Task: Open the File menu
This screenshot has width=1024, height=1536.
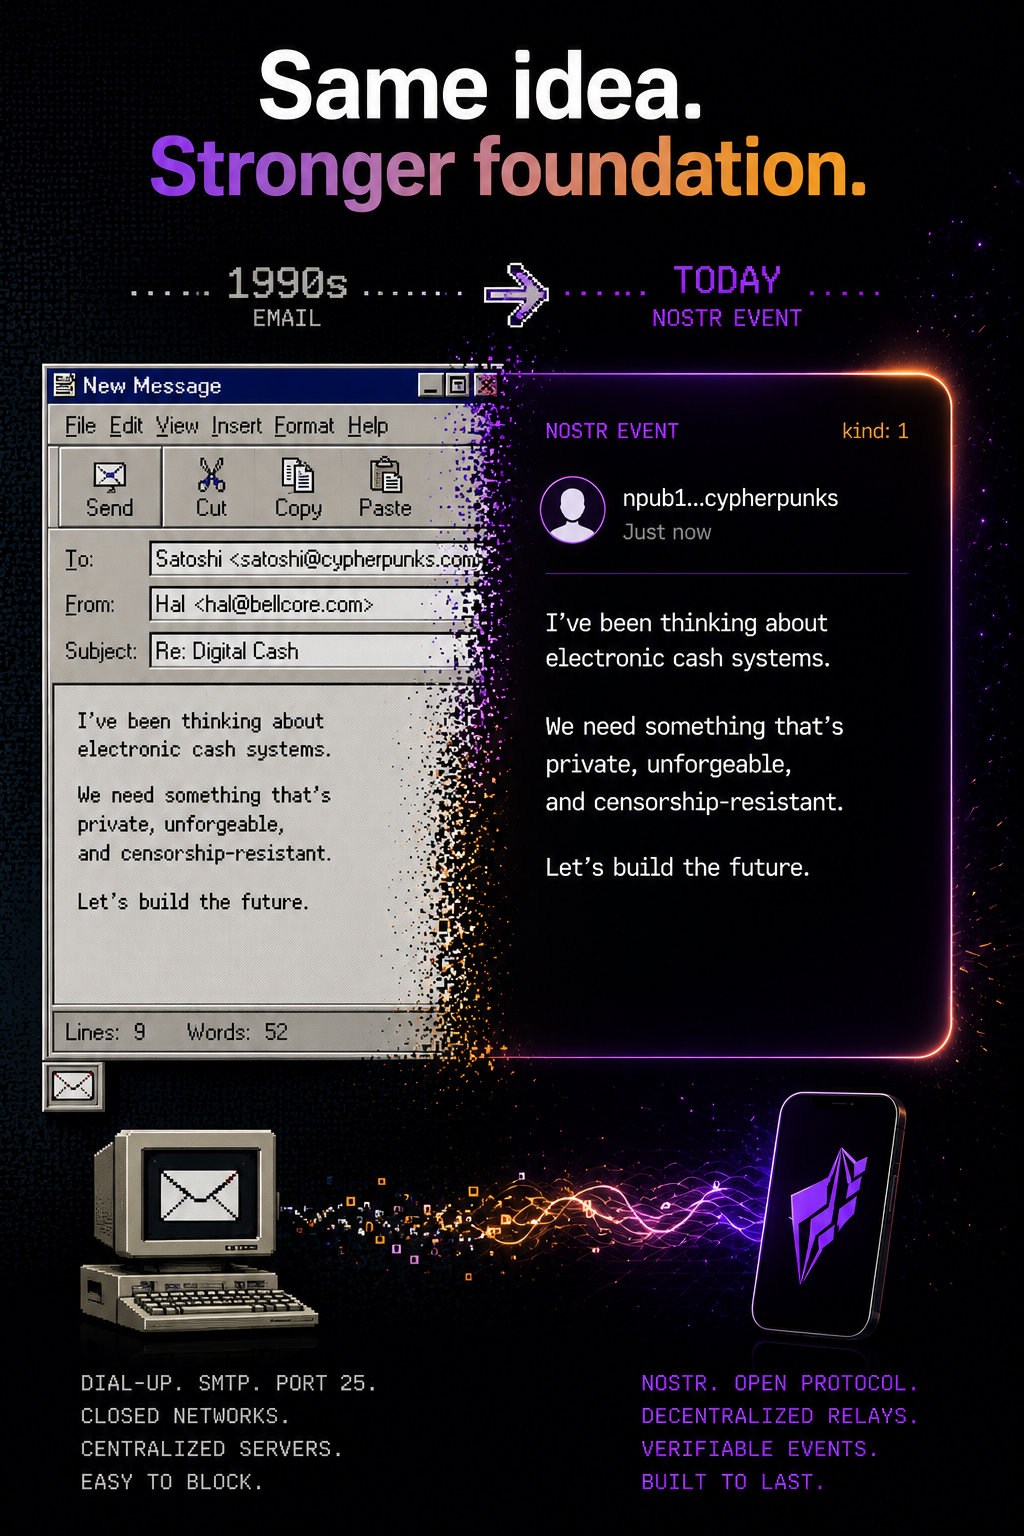Action: point(80,426)
